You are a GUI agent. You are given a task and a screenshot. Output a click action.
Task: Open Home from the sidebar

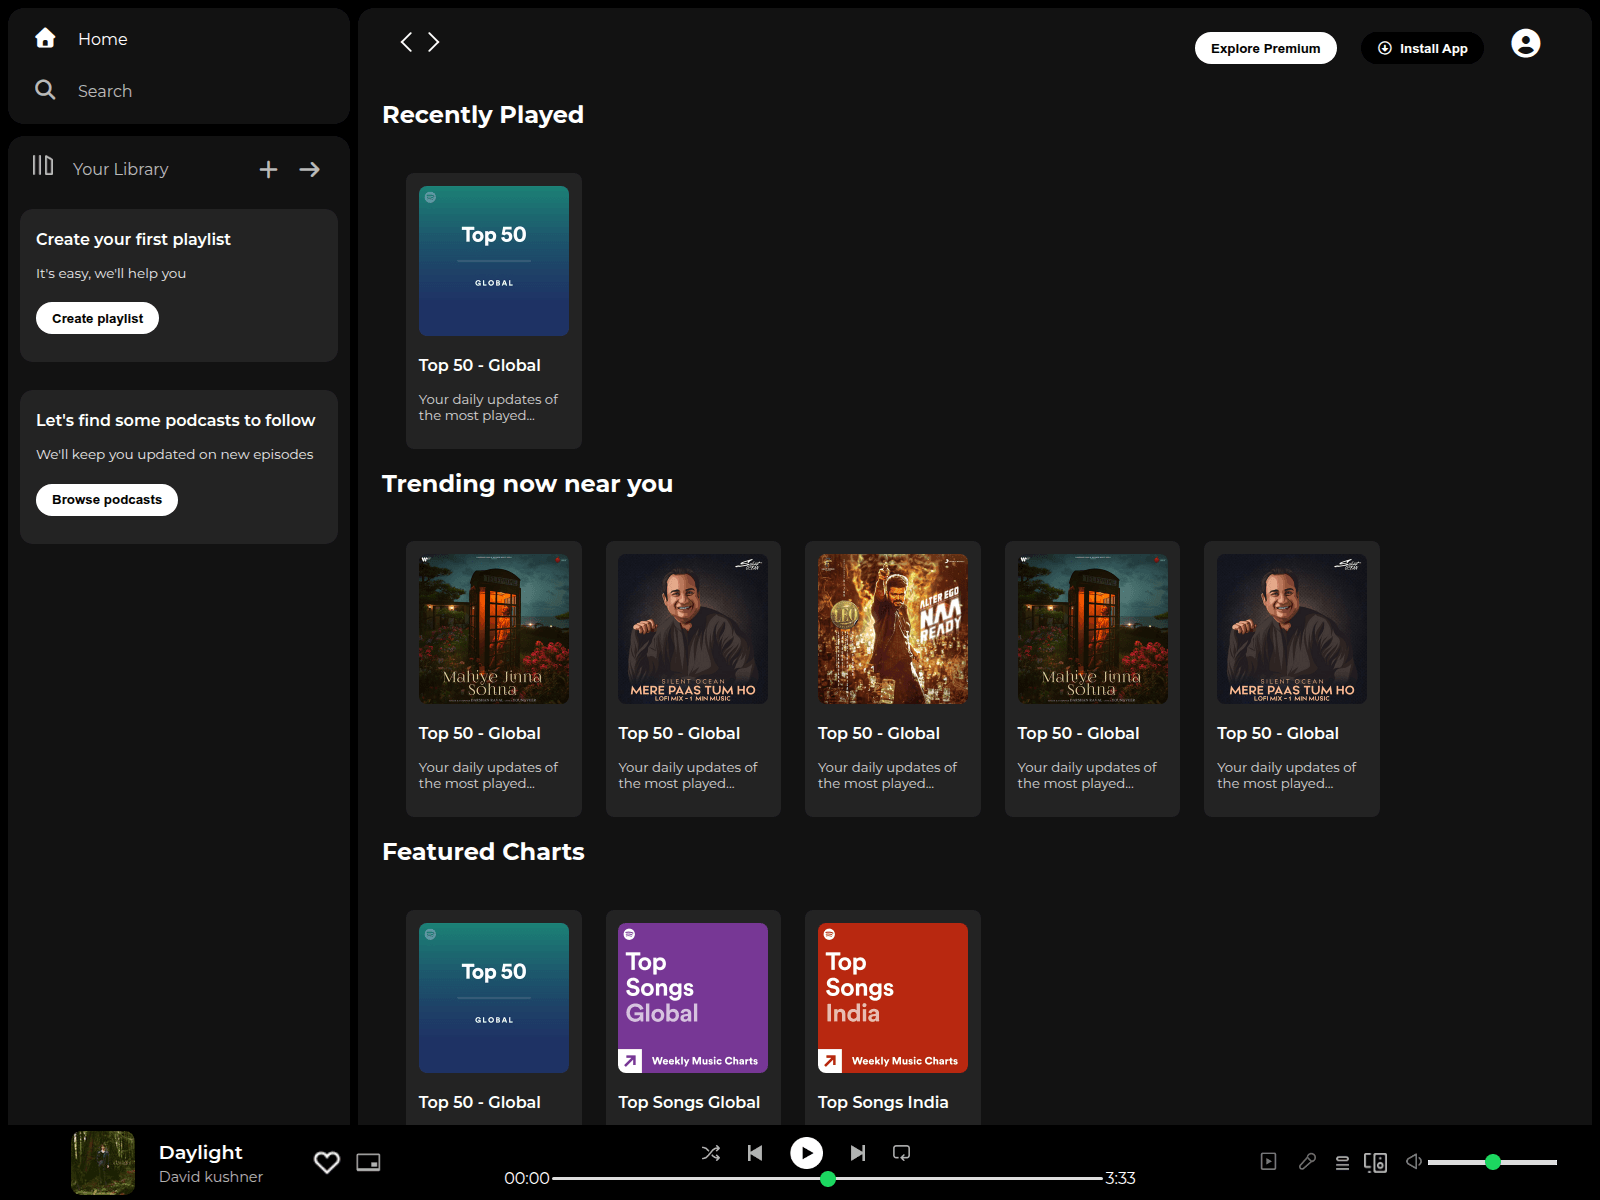click(x=81, y=39)
